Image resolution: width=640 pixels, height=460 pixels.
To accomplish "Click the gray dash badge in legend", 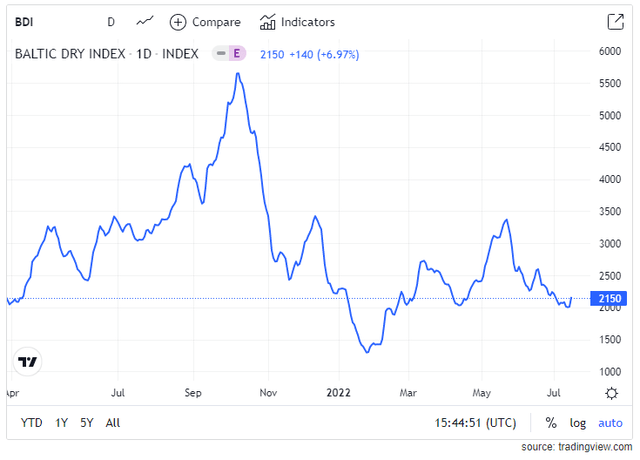I will [220, 54].
